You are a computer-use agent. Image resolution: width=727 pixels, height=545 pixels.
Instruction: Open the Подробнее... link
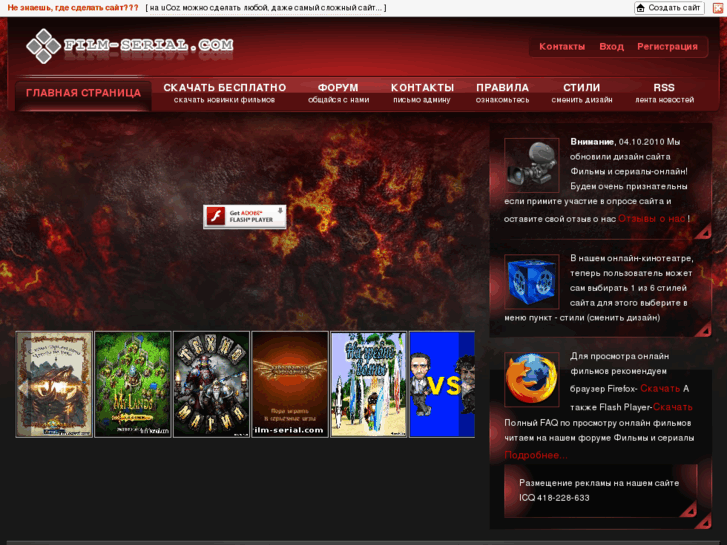[536, 455]
